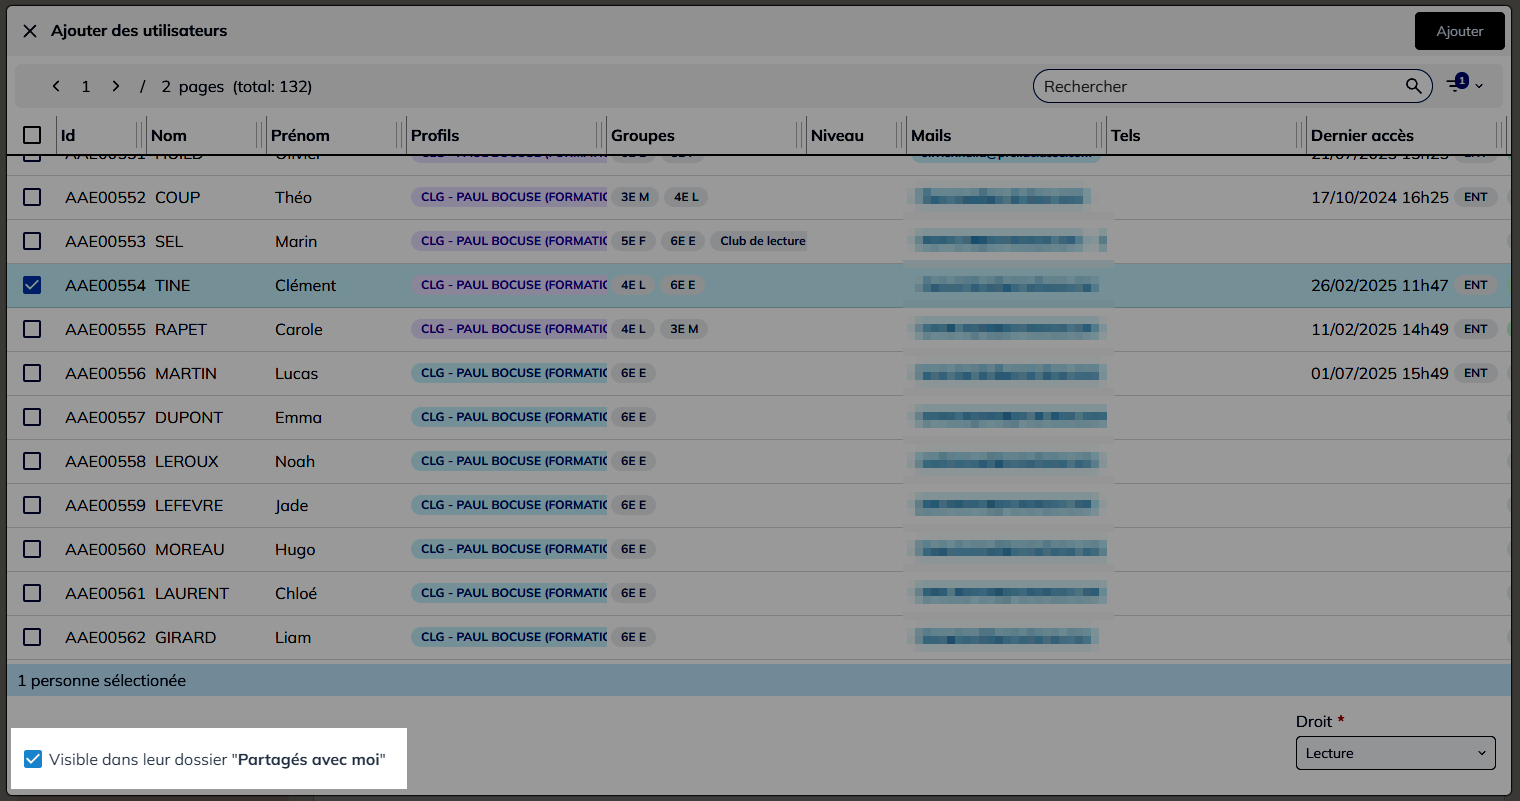Click the profile tag in MARTIN's row
The width and height of the screenshot is (1520, 801).
(x=509, y=373)
